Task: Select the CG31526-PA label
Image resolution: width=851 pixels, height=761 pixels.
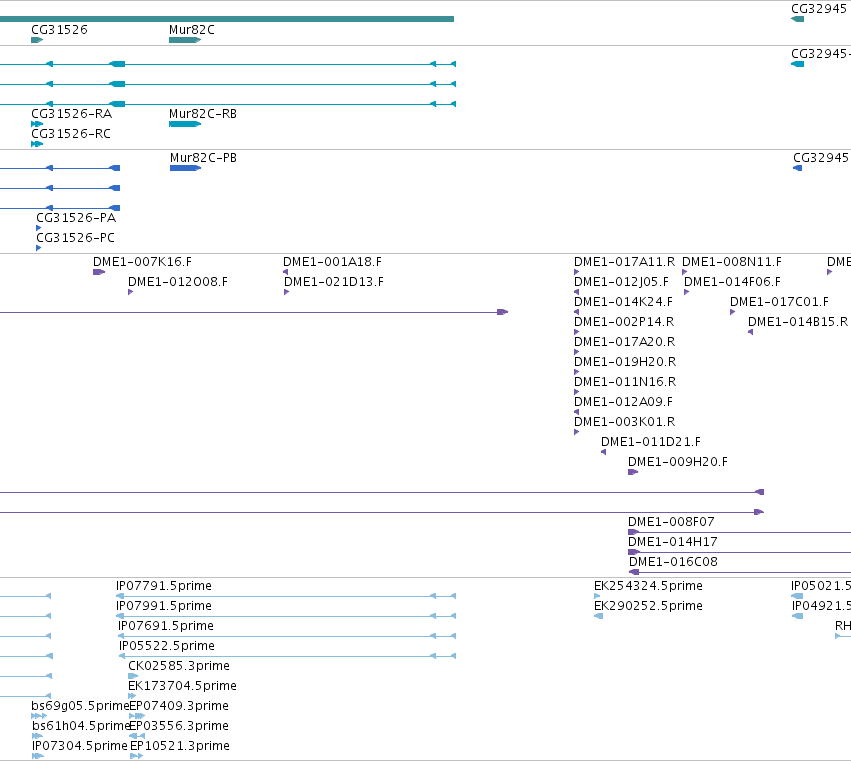Action: point(76,218)
